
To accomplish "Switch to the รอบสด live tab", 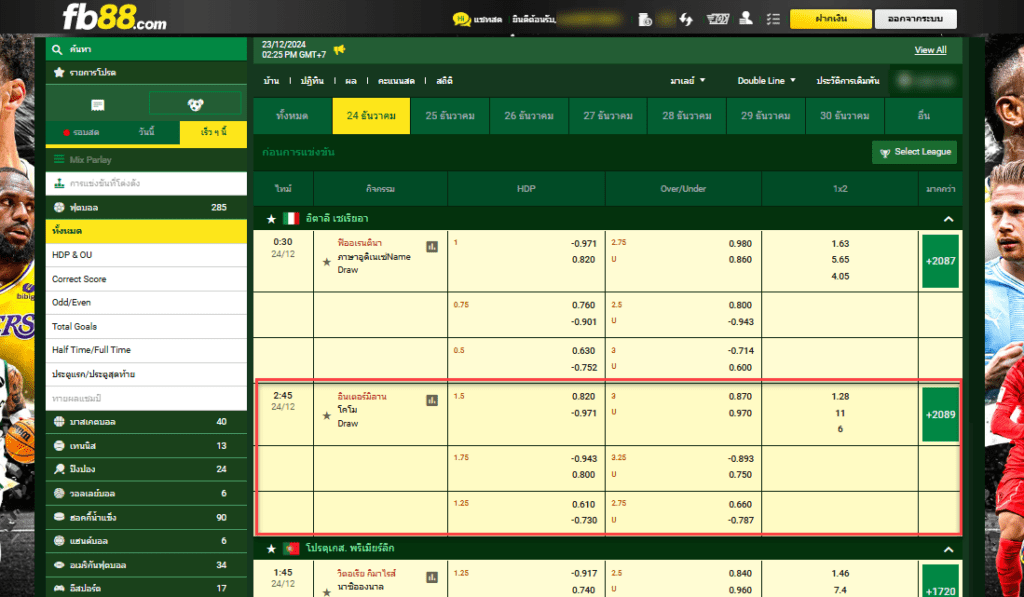I will coord(82,132).
